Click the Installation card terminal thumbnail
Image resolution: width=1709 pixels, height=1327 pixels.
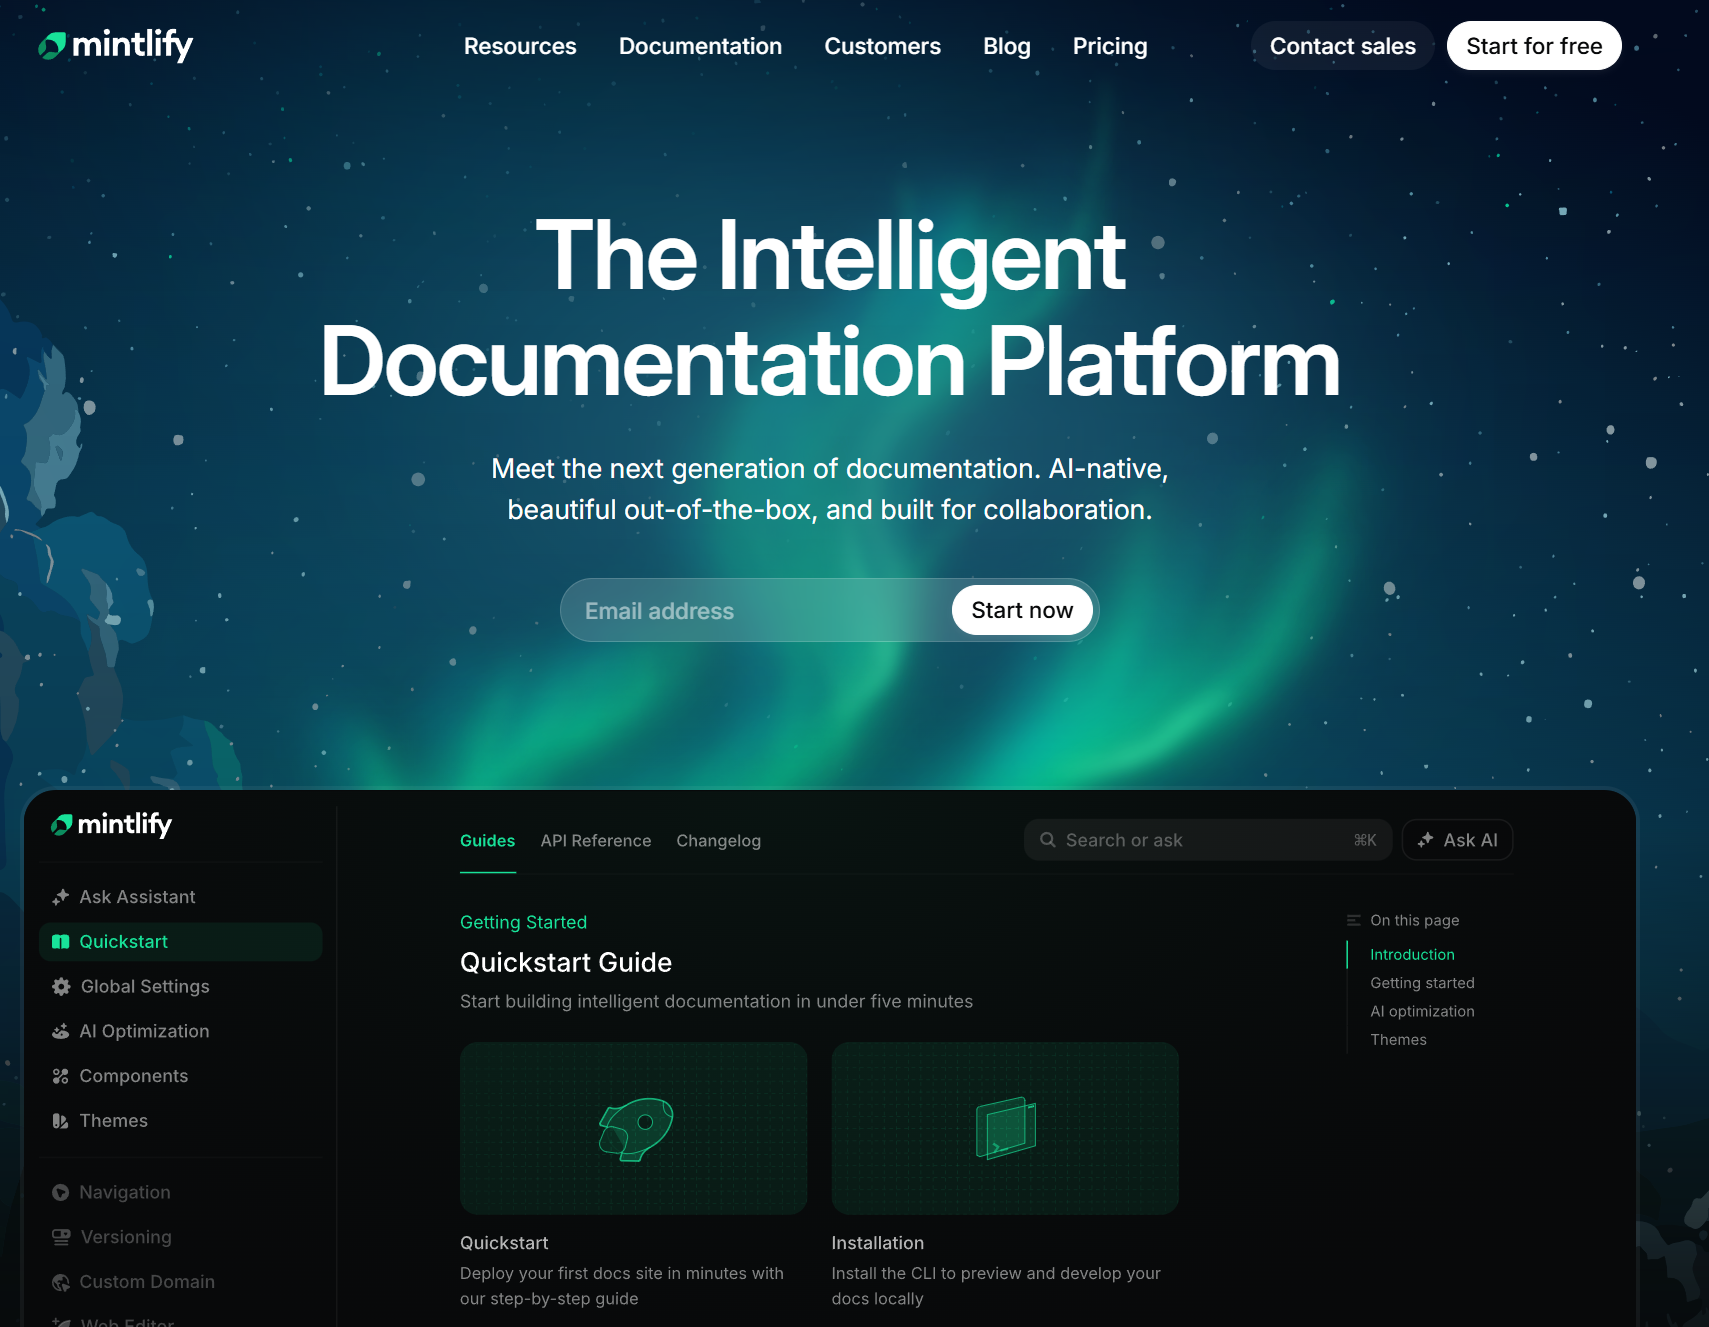1005,1128
